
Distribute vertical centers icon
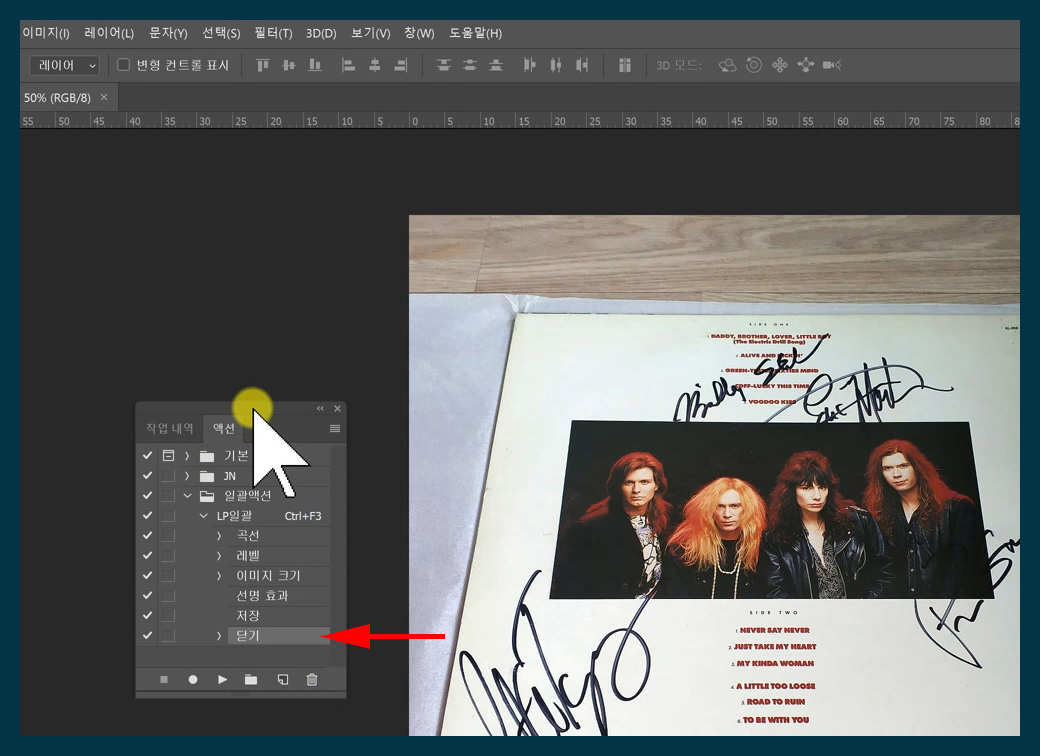click(x=470, y=65)
